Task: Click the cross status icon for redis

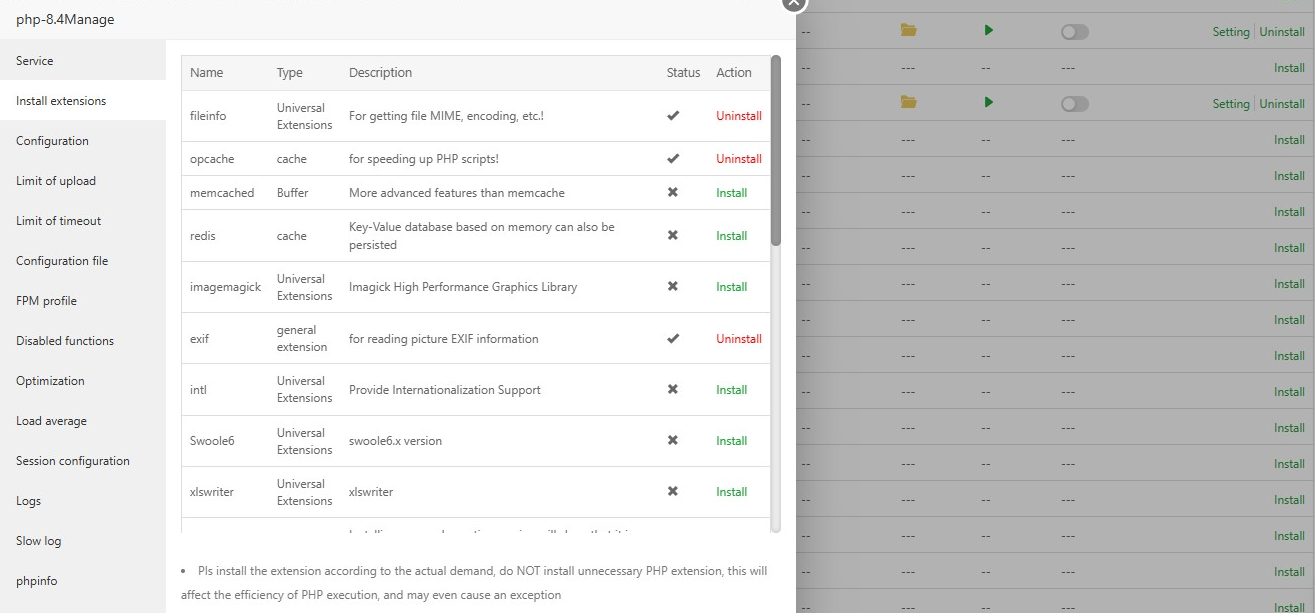Action: click(673, 236)
